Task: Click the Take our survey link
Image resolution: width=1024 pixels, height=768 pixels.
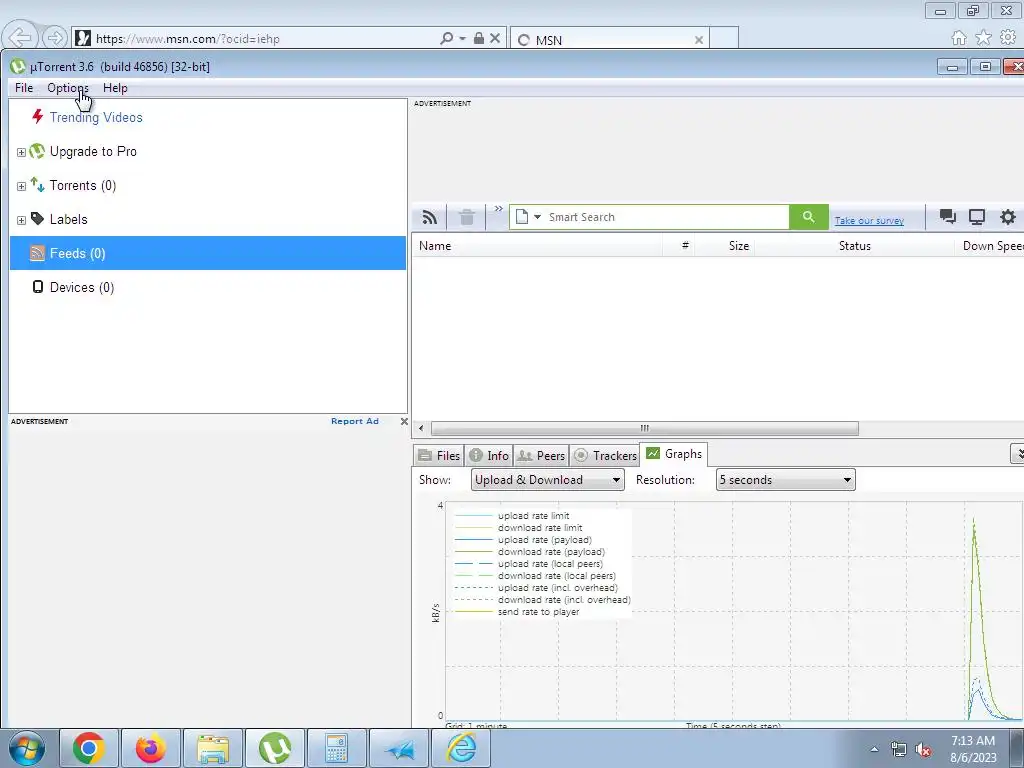Action: tap(869, 221)
